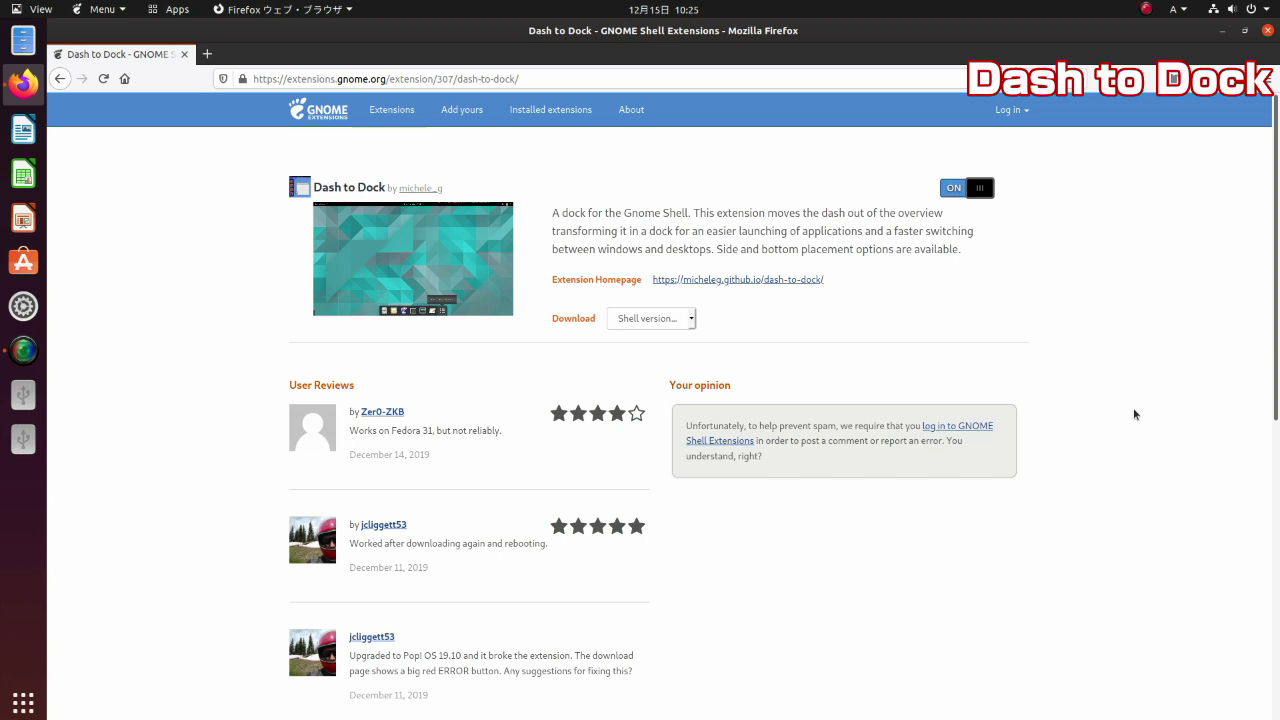The image size is (1280, 720).
Task: Open the Menu dropdown in the top bar
Action: pyautogui.click(x=101, y=9)
